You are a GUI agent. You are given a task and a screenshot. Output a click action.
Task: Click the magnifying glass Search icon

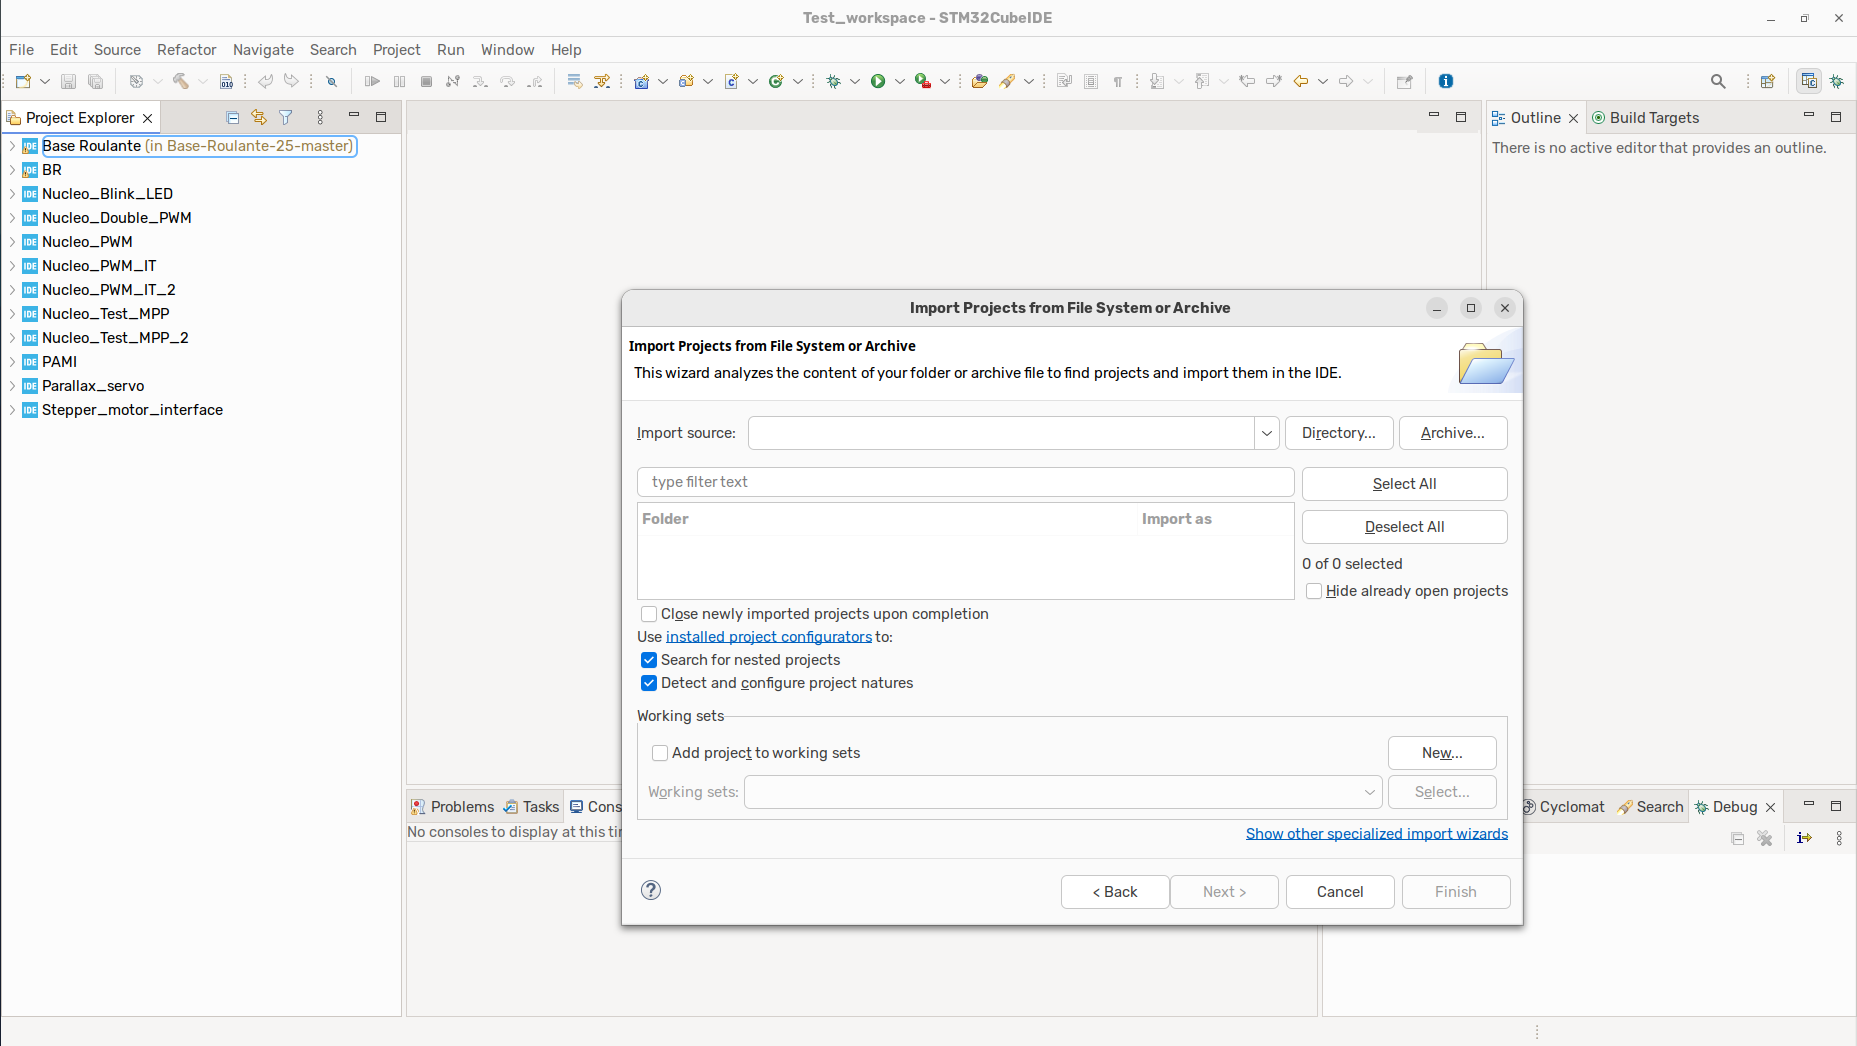pyautogui.click(x=1718, y=81)
